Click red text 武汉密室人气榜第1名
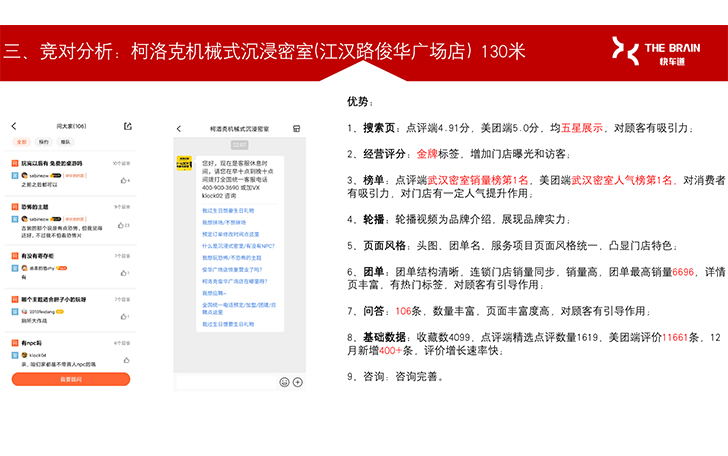The width and height of the screenshot is (728, 456). (x=622, y=180)
